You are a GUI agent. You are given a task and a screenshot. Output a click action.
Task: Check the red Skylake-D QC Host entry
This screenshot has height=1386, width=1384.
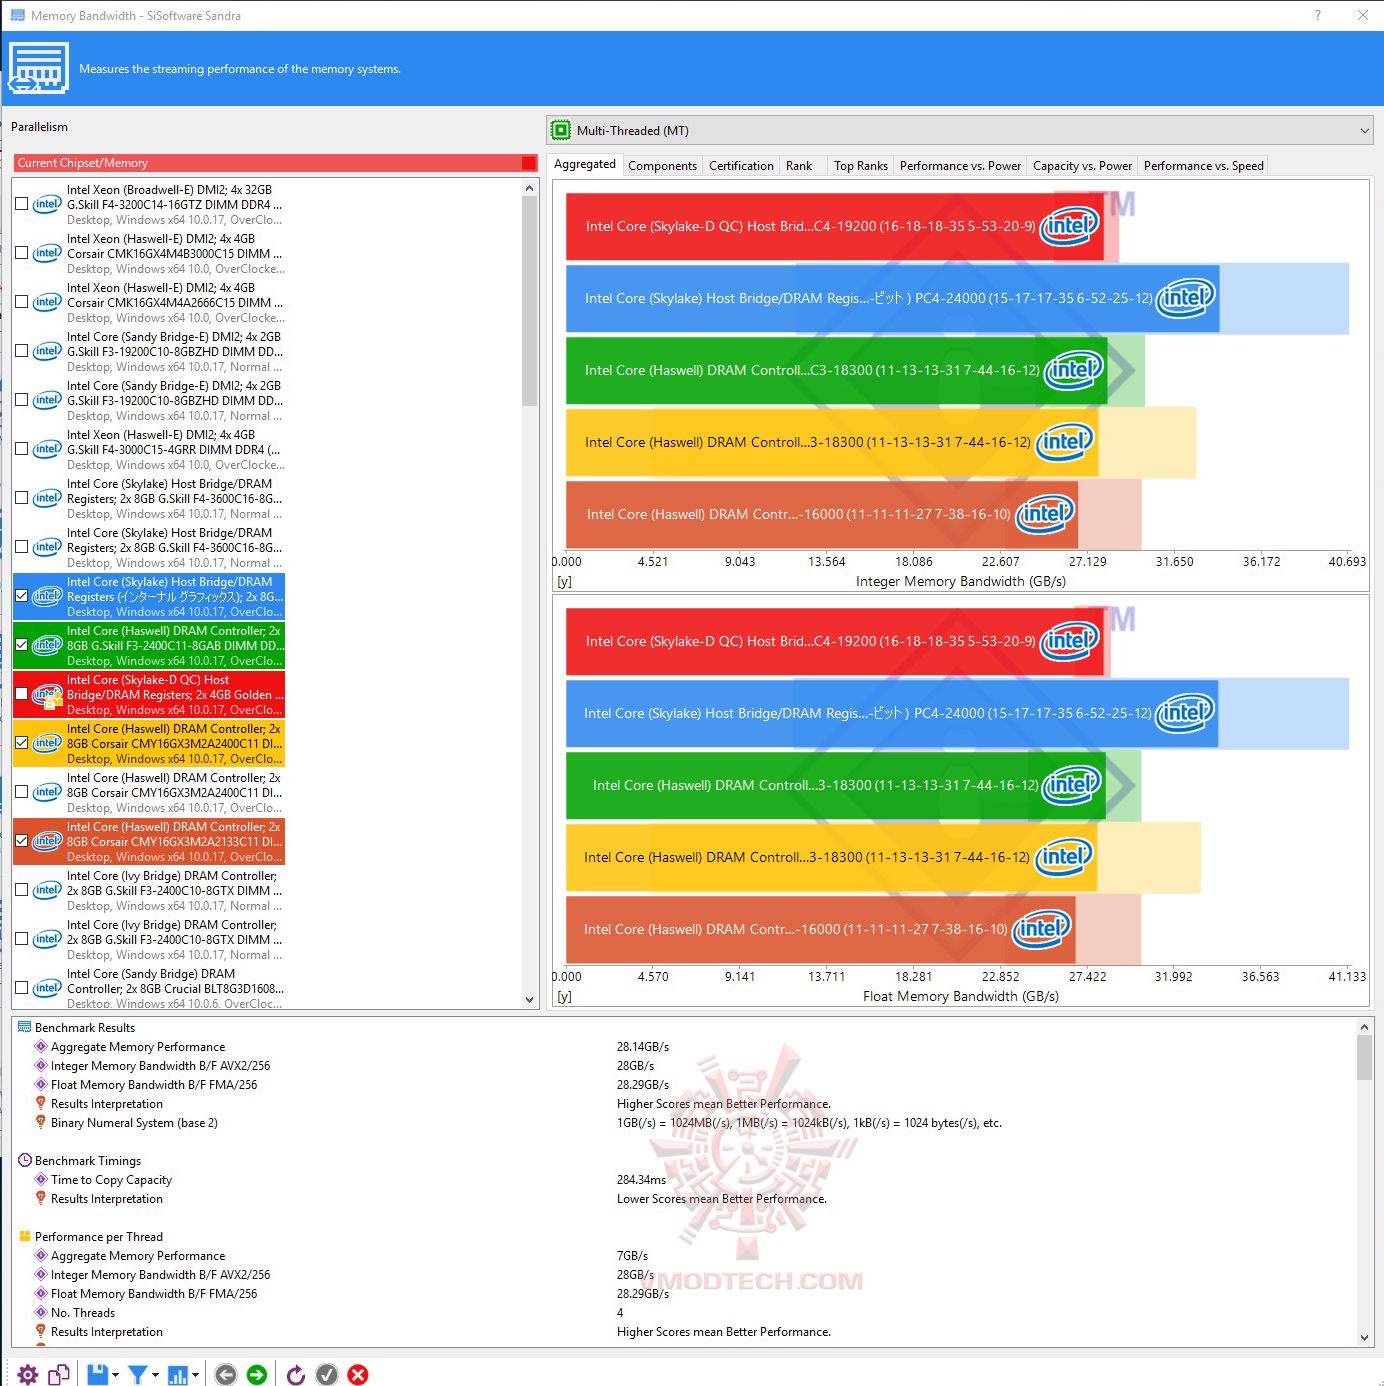click(21, 694)
